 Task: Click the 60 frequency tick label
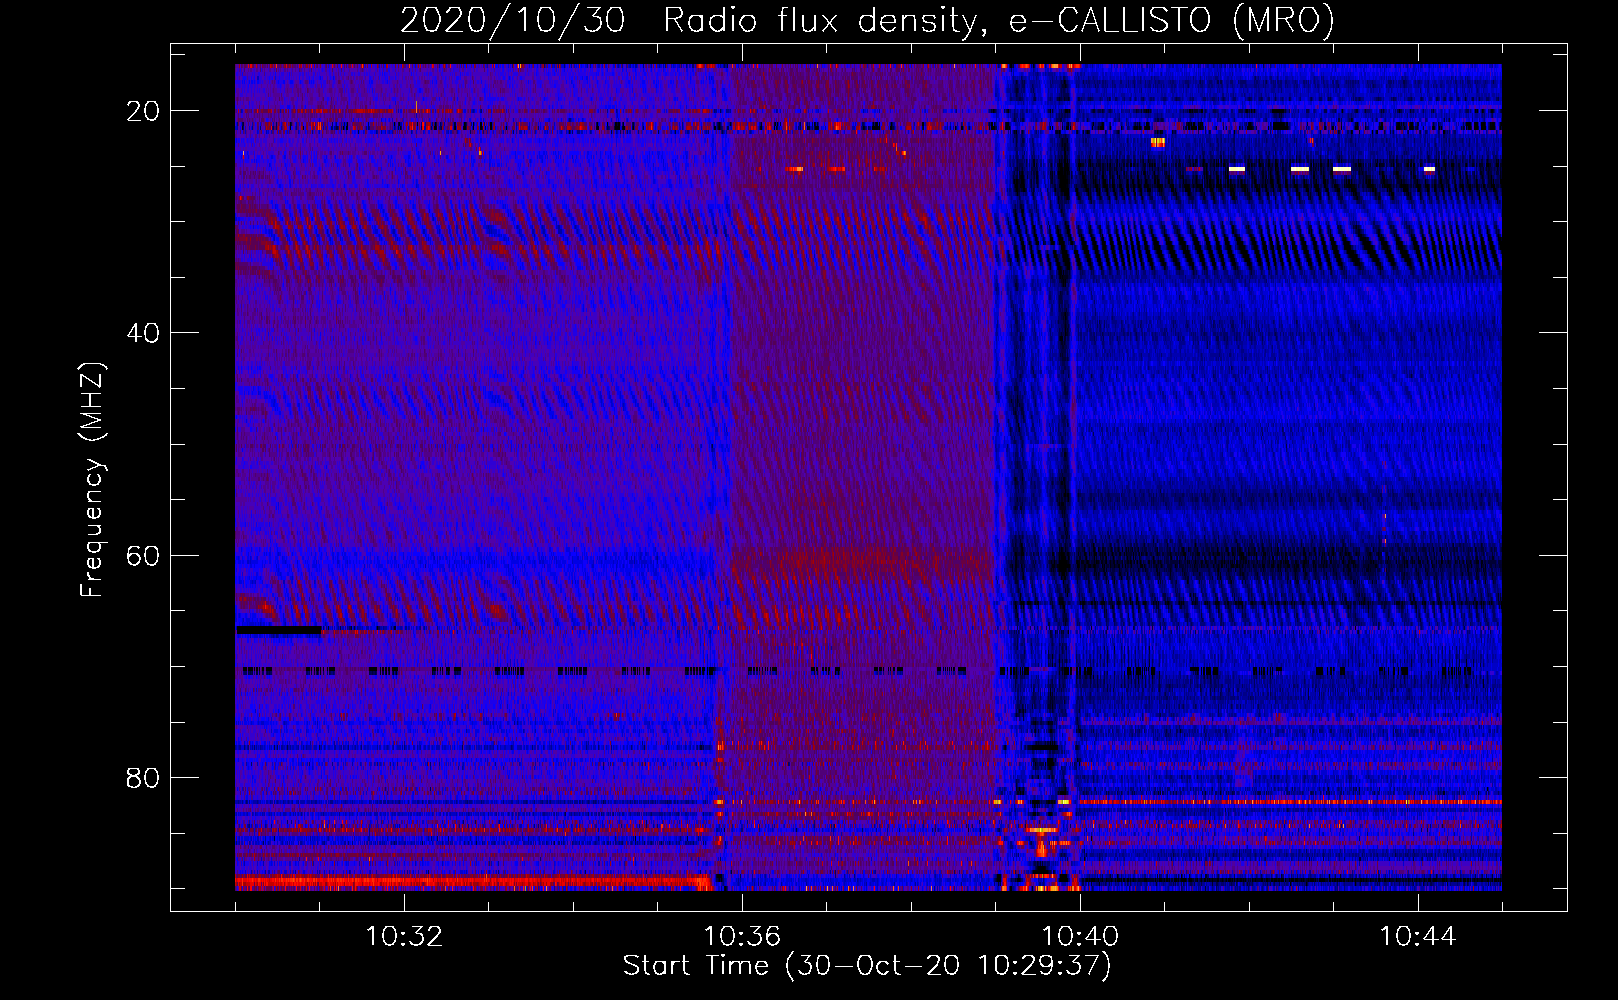click(143, 556)
